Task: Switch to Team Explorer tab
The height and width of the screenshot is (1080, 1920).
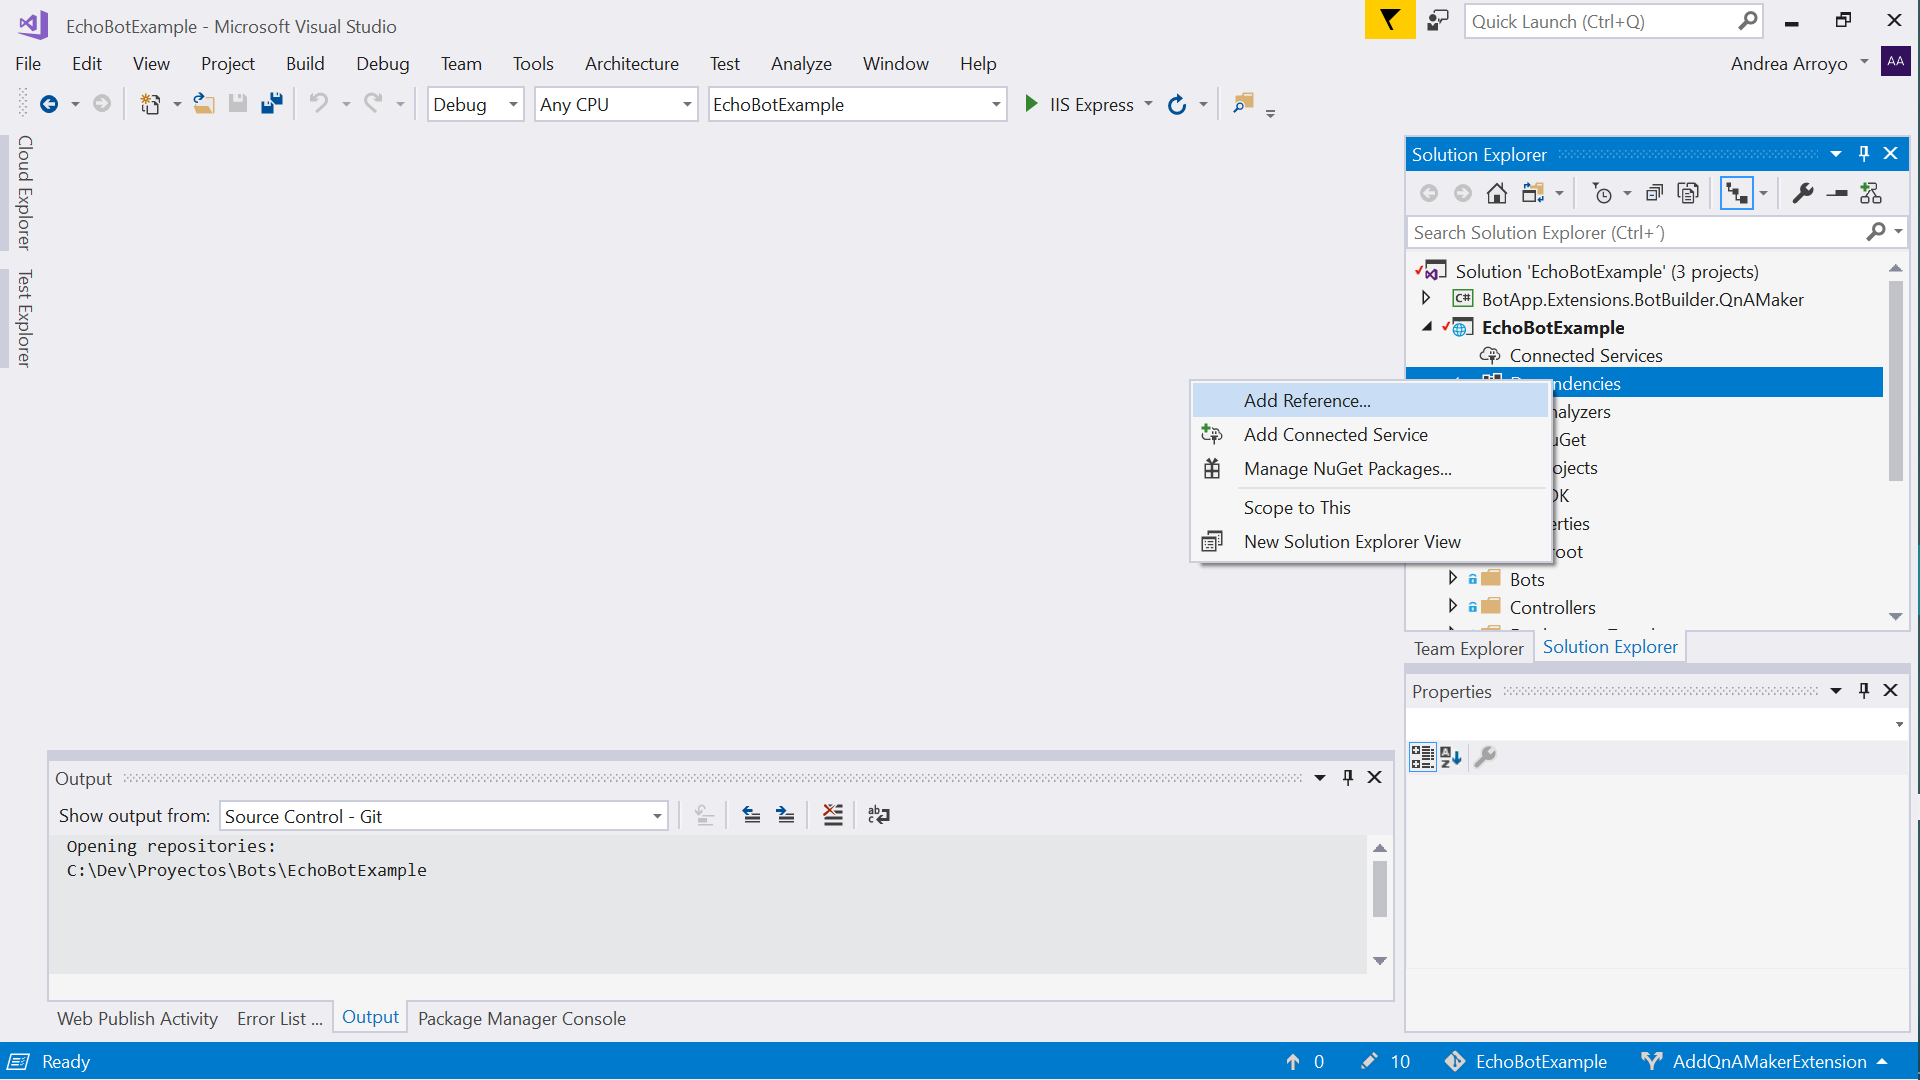Action: pos(1468,647)
